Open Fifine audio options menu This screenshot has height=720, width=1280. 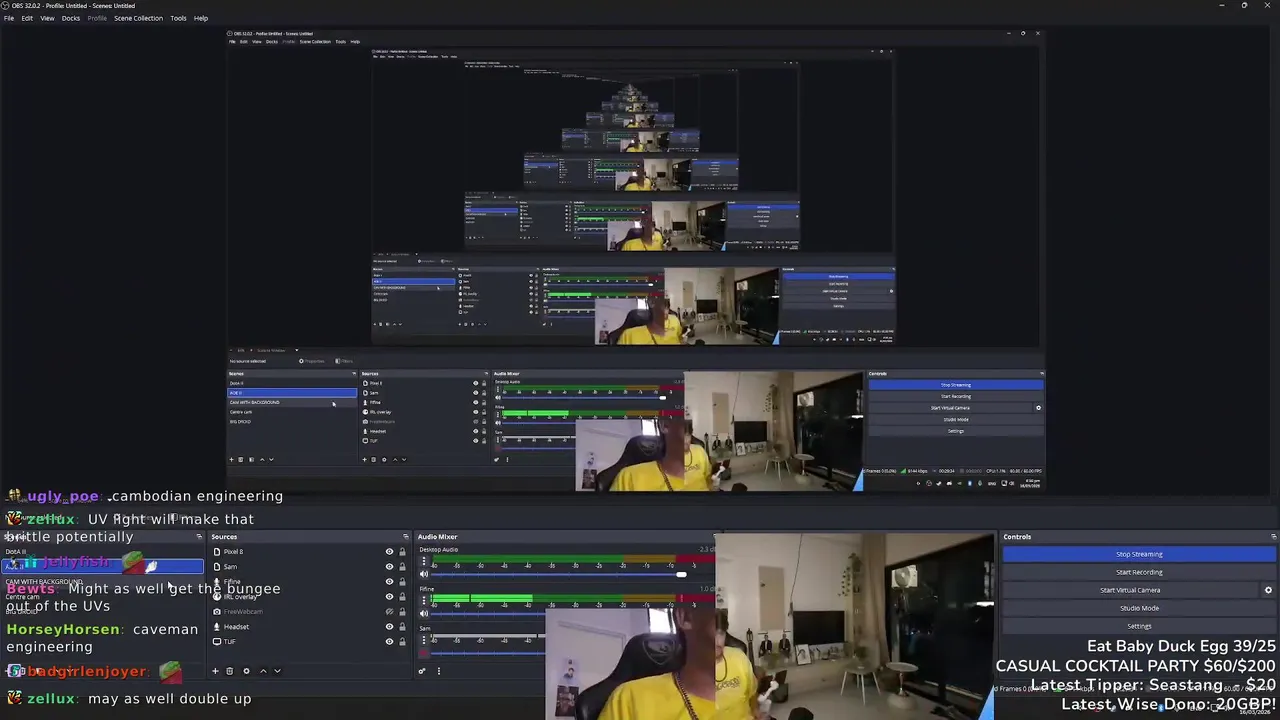click(x=424, y=601)
